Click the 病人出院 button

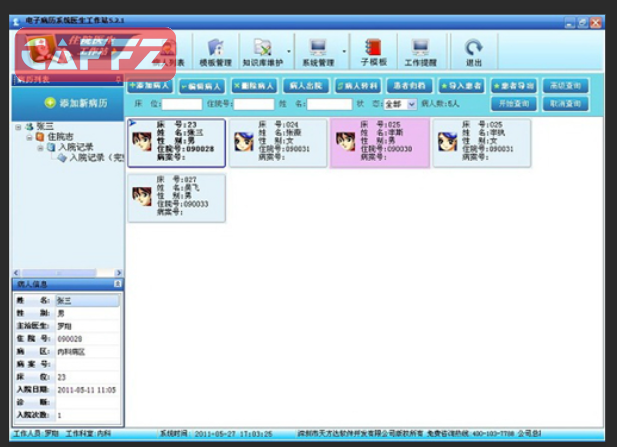(305, 86)
